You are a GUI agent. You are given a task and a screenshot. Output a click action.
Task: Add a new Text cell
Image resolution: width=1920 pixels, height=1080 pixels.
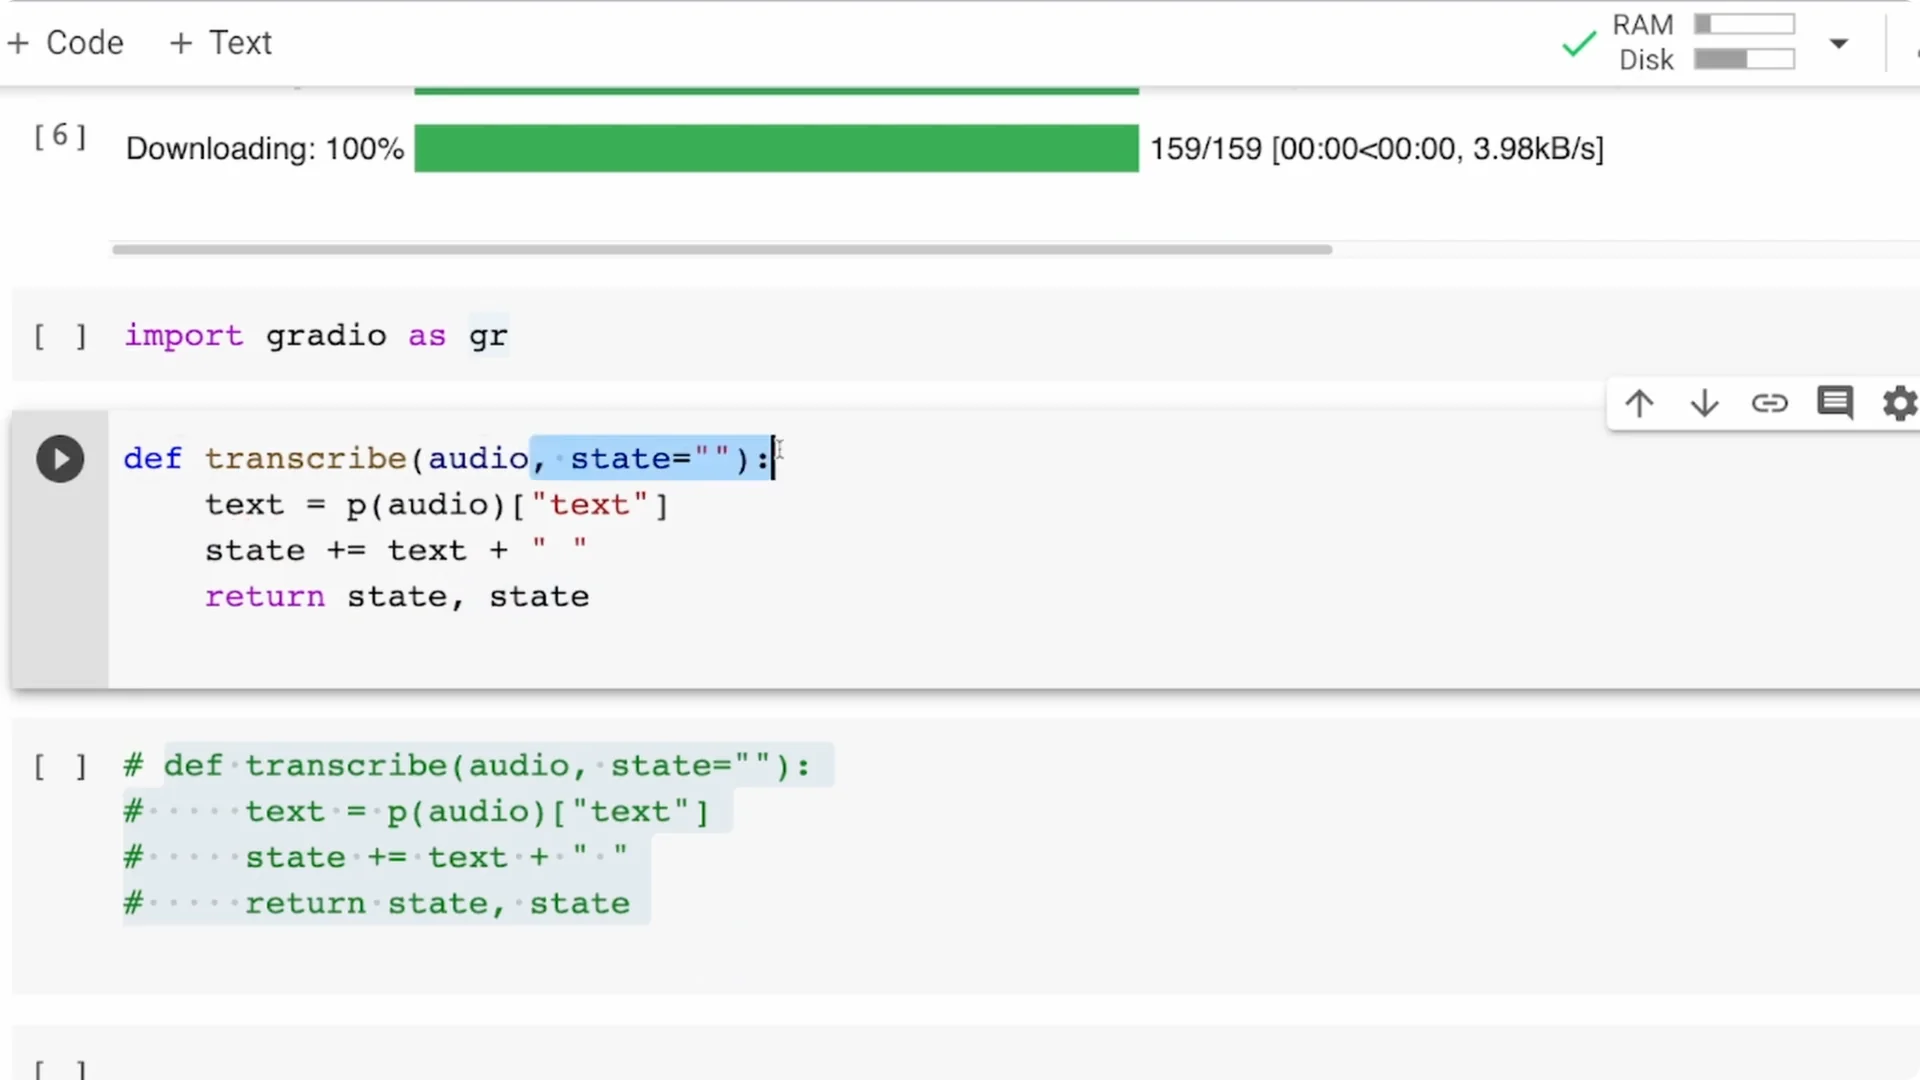220,42
